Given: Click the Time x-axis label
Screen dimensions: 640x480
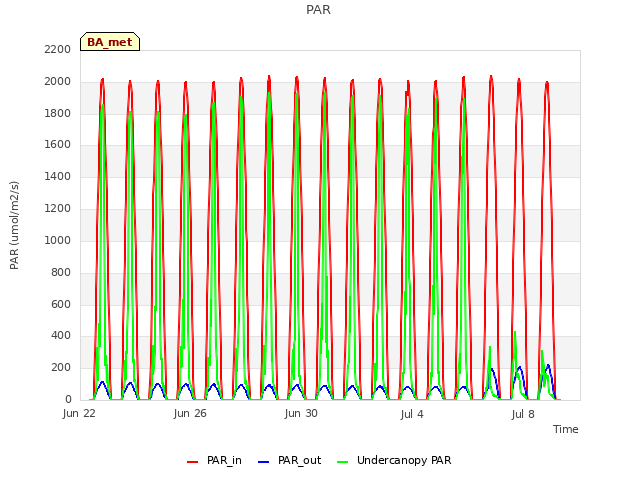Looking at the screenshot, I should [566, 429].
